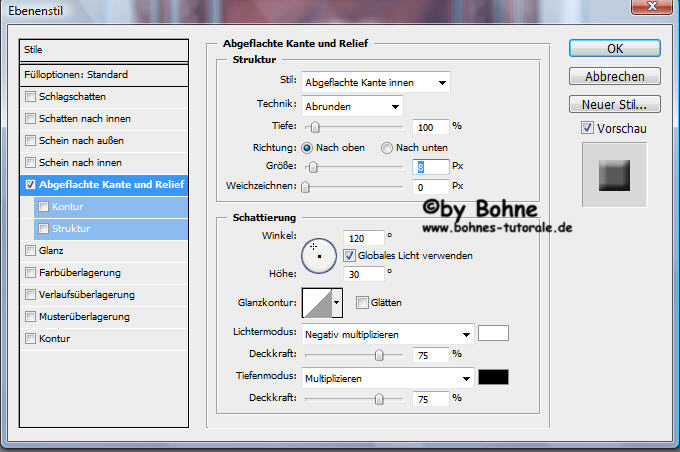Select the Nach unten direction option
The width and height of the screenshot is (680, 452).
387,148
